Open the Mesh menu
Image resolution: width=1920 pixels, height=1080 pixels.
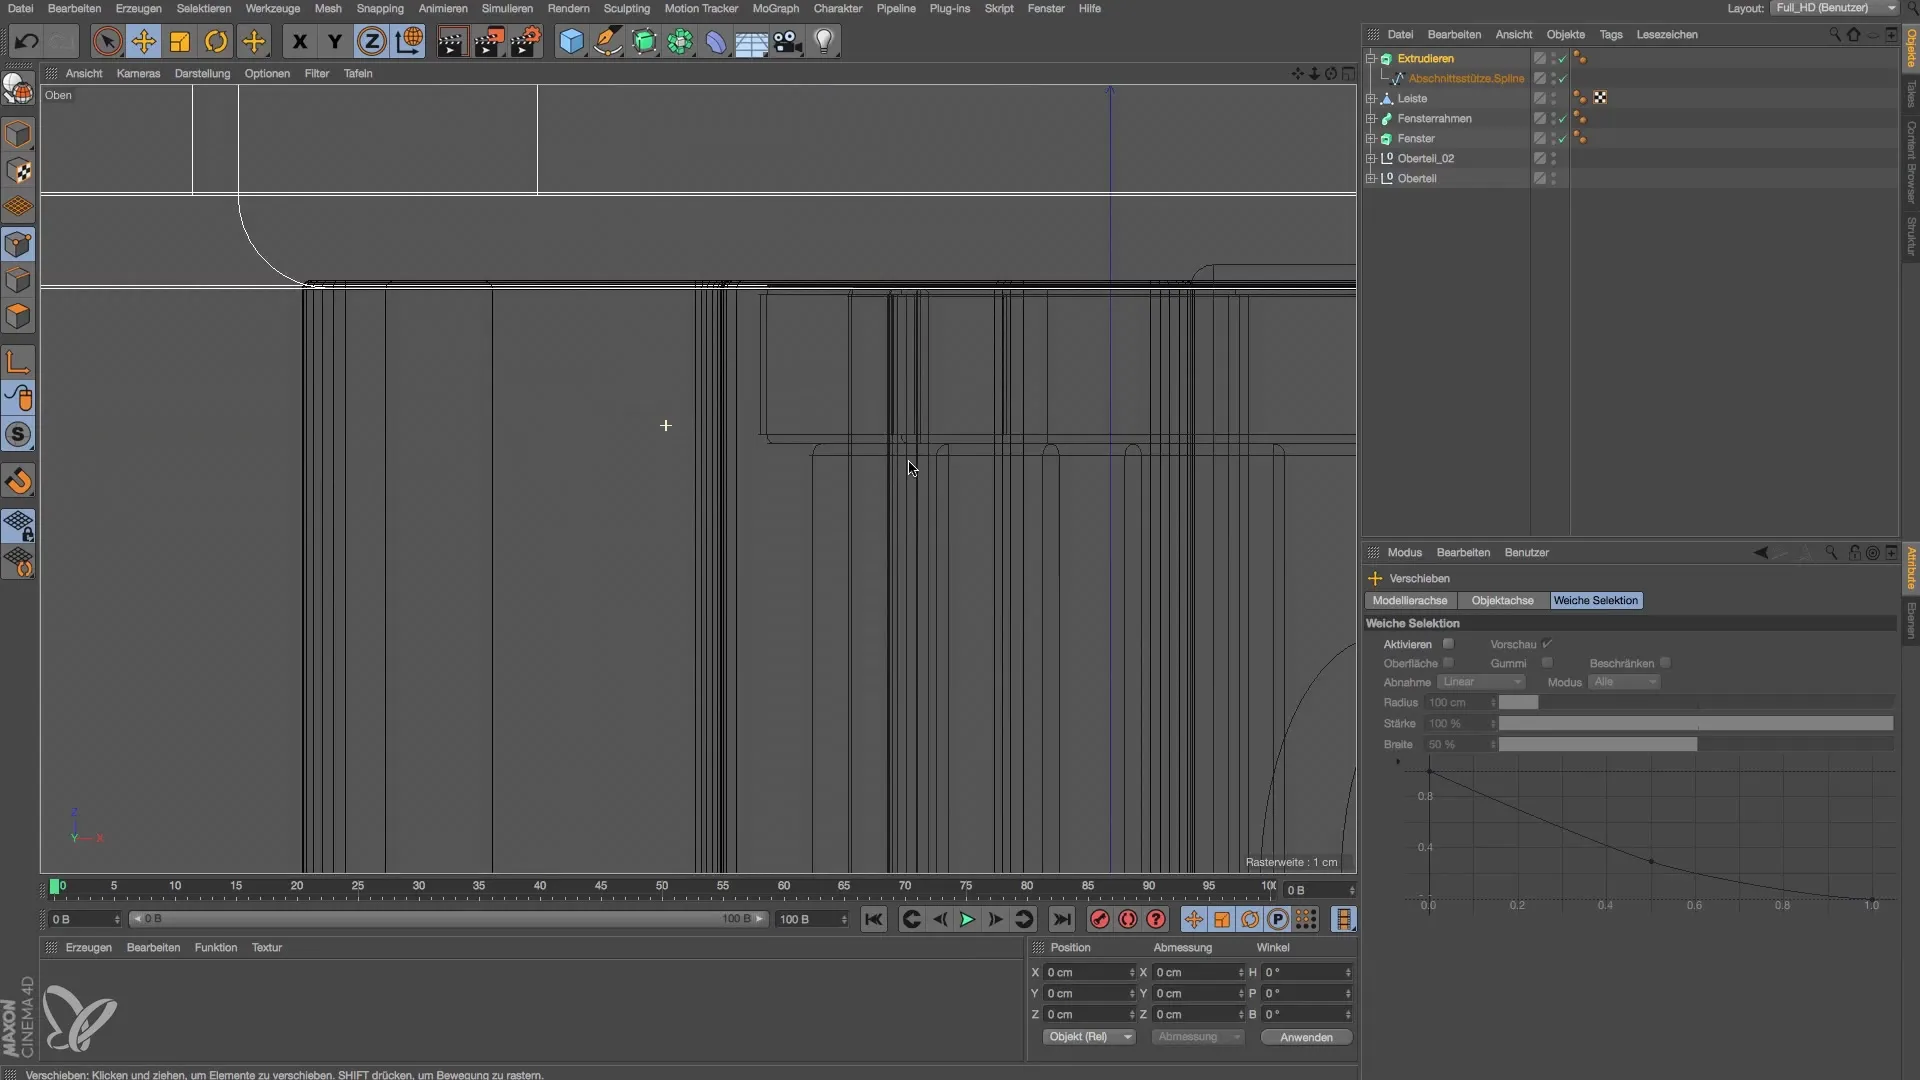pos(328,8)
